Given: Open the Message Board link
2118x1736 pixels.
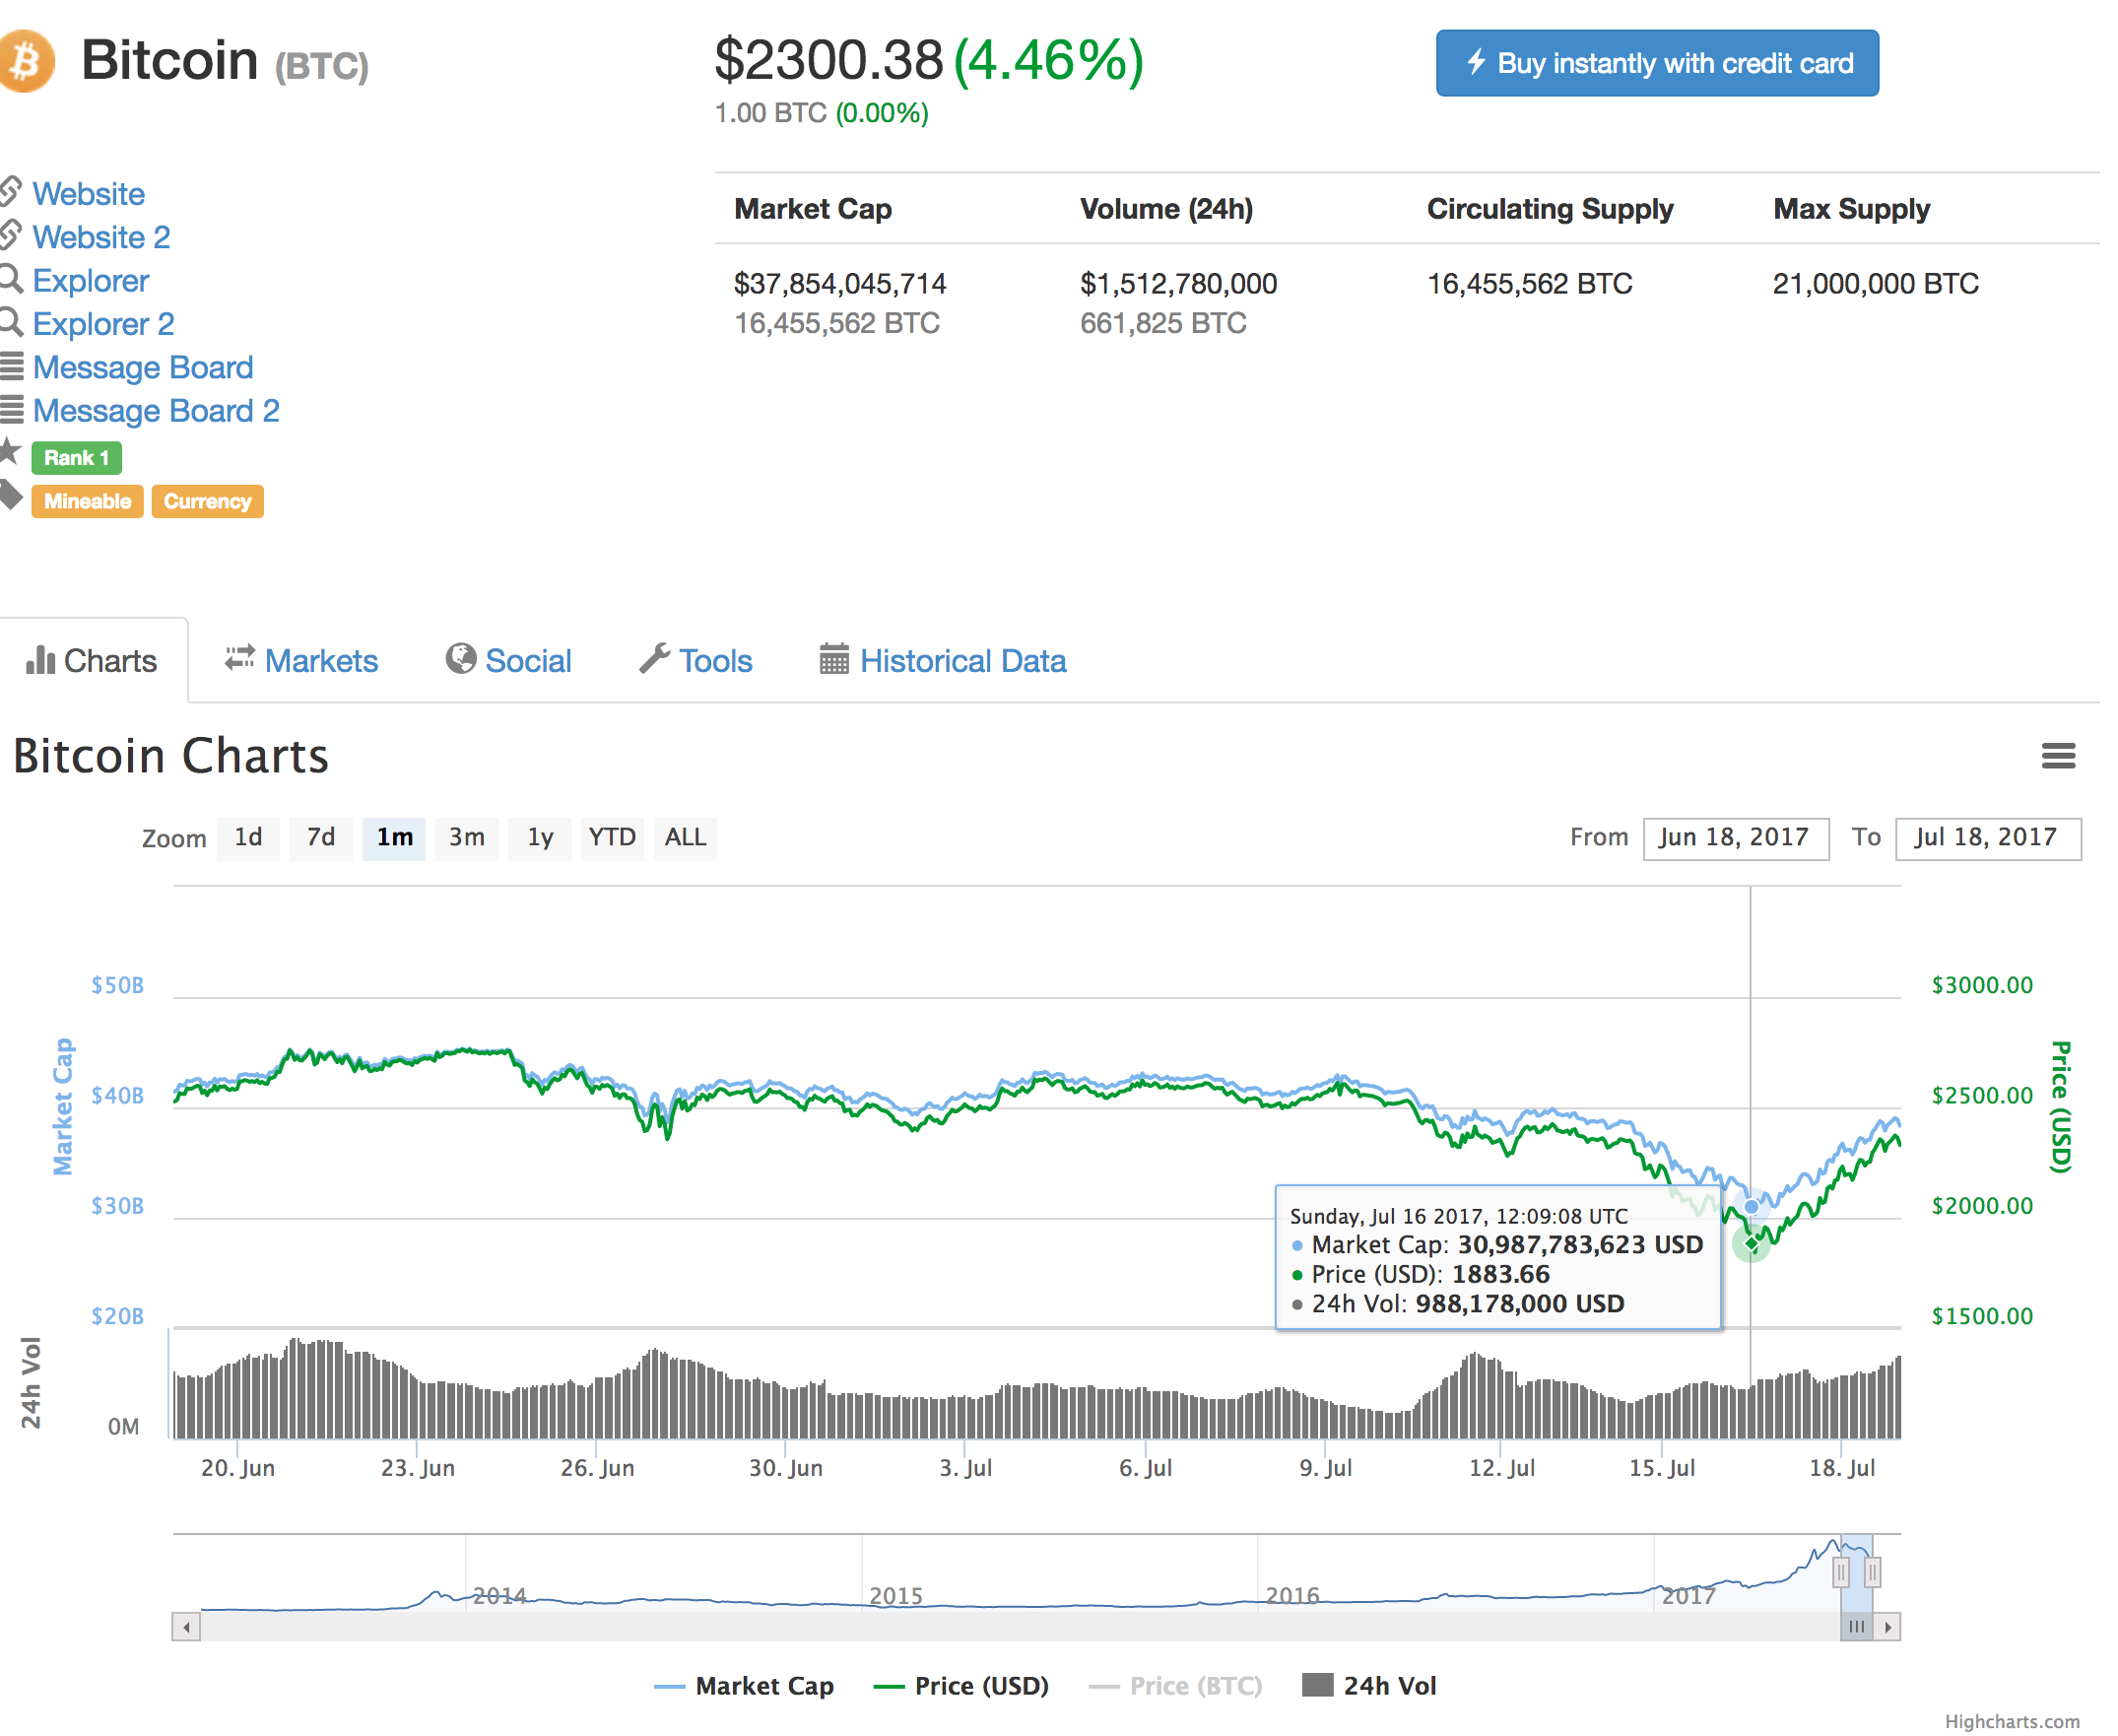Looking at the screenshot, I should click(x=143, y=368).
